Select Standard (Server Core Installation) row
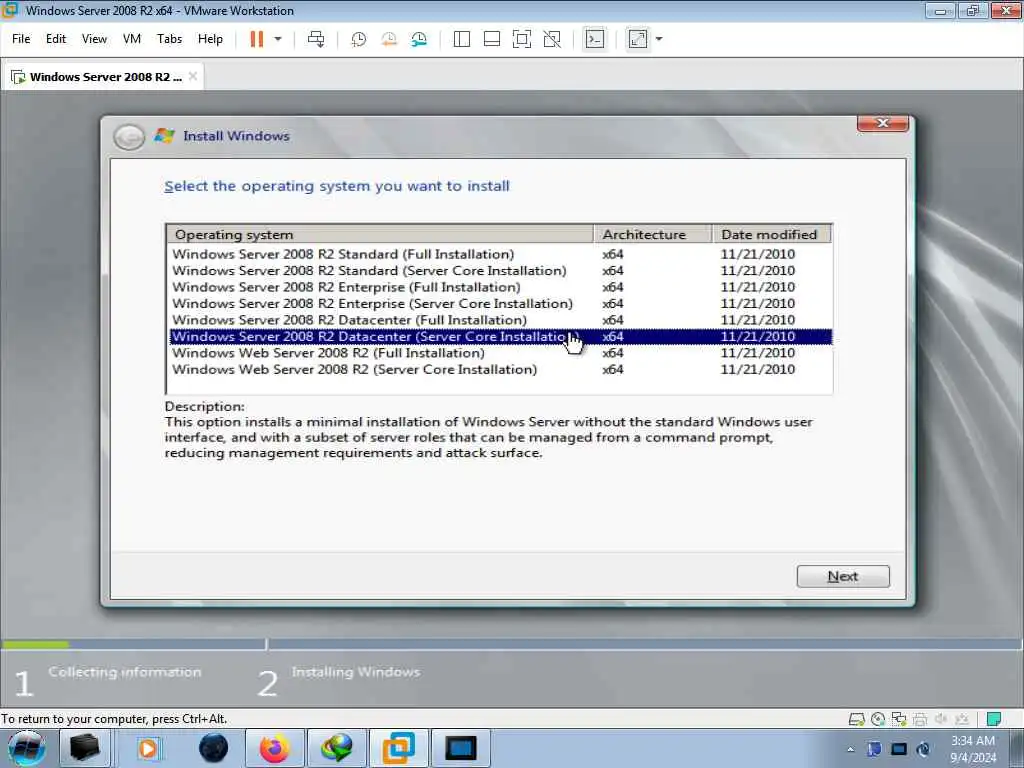 click(501, 270)
